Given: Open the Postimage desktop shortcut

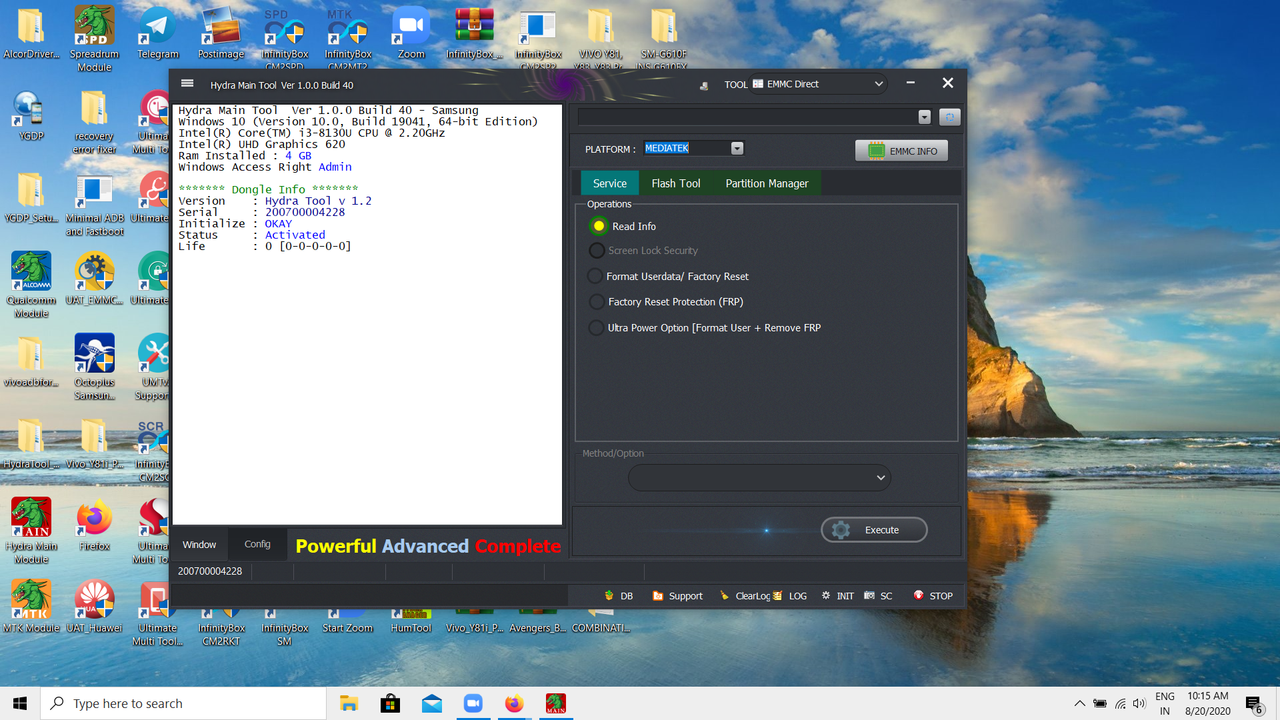Looking at the screenshot, I should click(x=220, y=33).
